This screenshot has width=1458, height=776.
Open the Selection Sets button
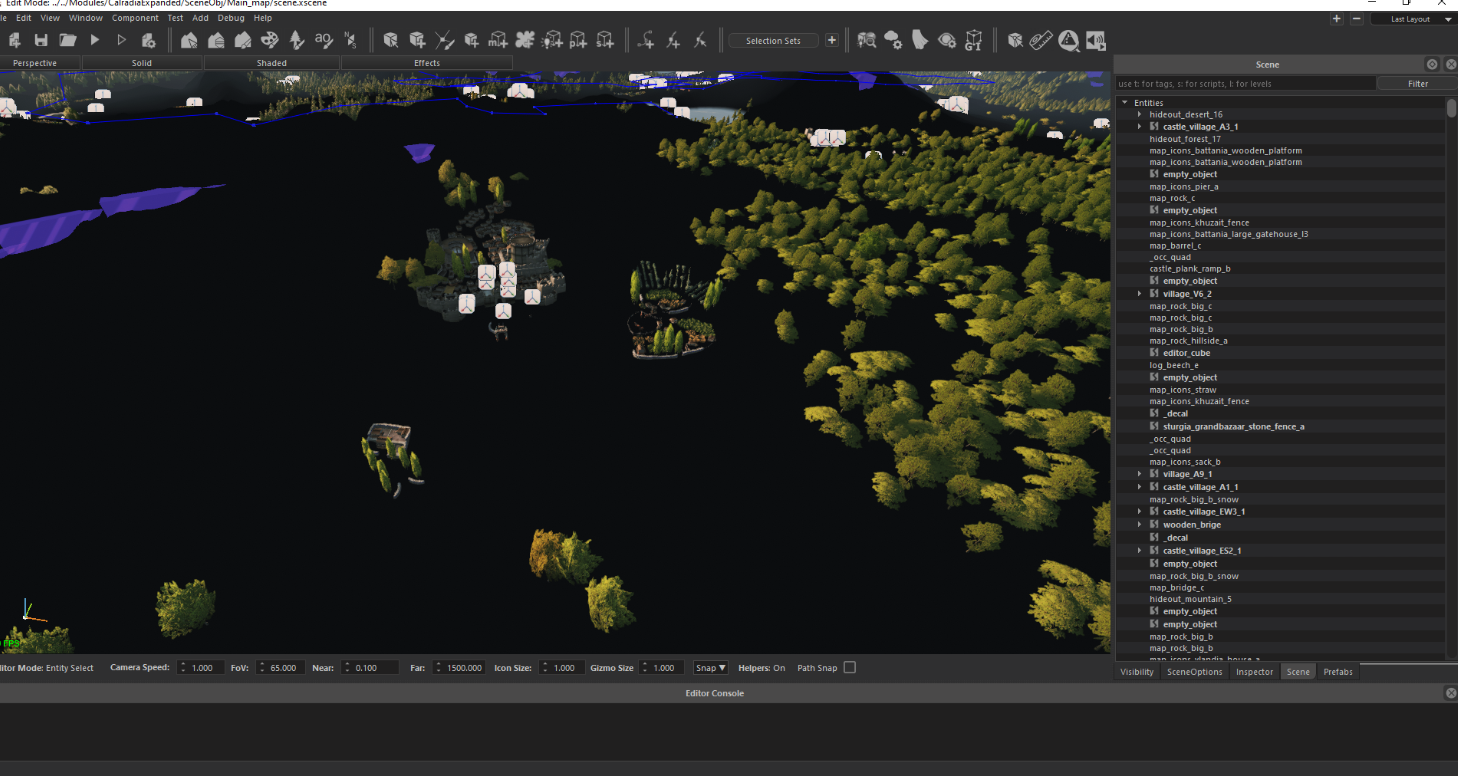pyautogui.click(x=774, y=41)
